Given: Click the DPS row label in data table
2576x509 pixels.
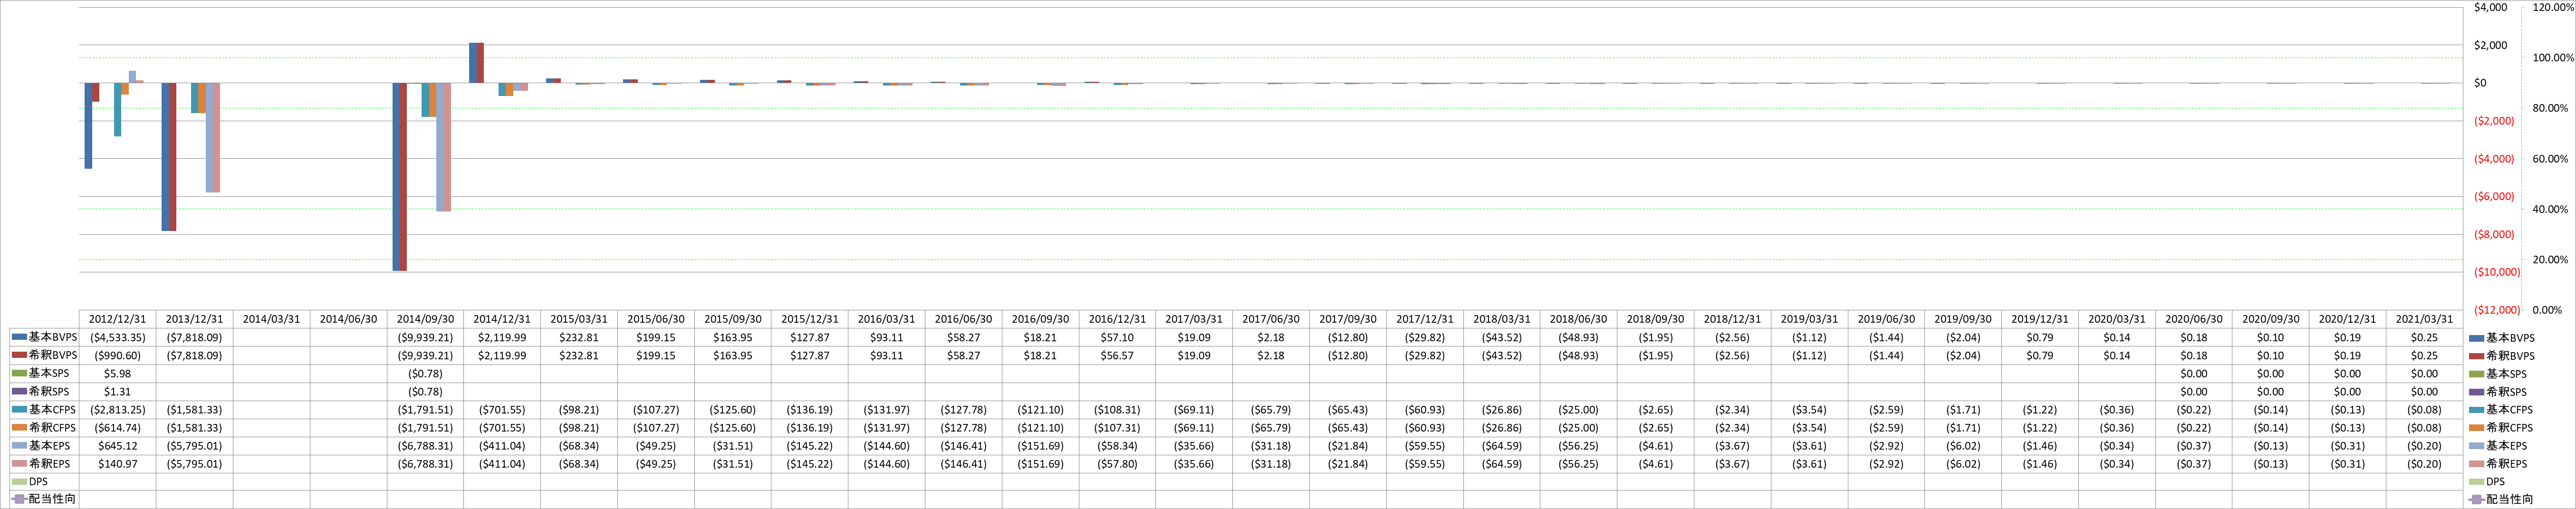Looking at the screenshot, I should tap(38, 482).
